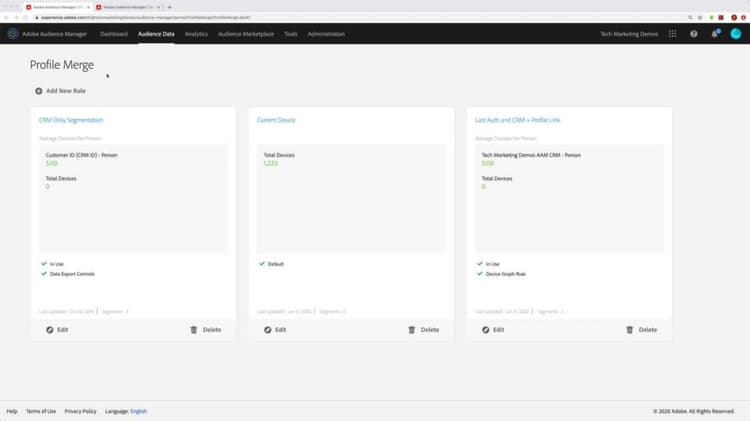The width and height of the screenshot is (750, 421).
Task: Click the Profile Merge page heading
Action: coord(62,65)
